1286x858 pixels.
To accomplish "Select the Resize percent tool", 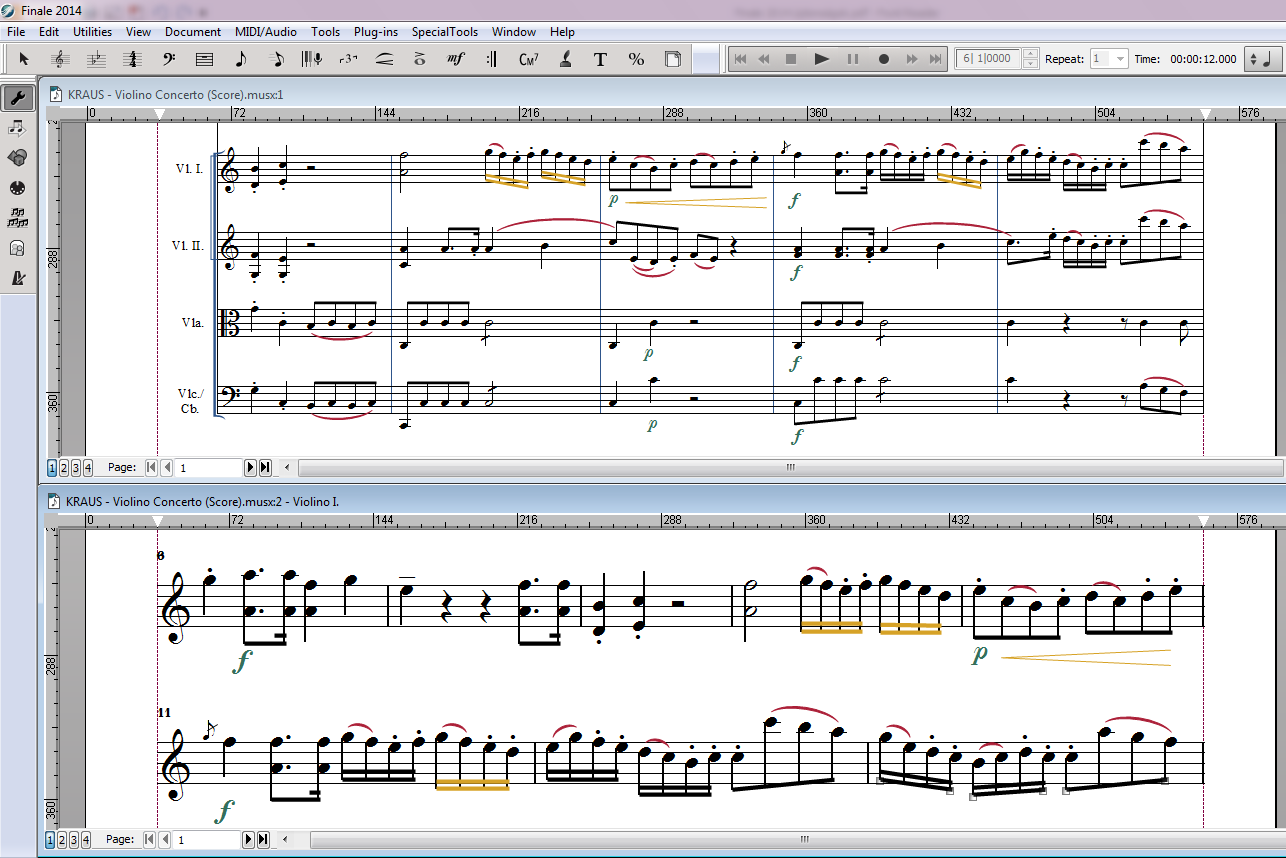I will click(636, 59).
